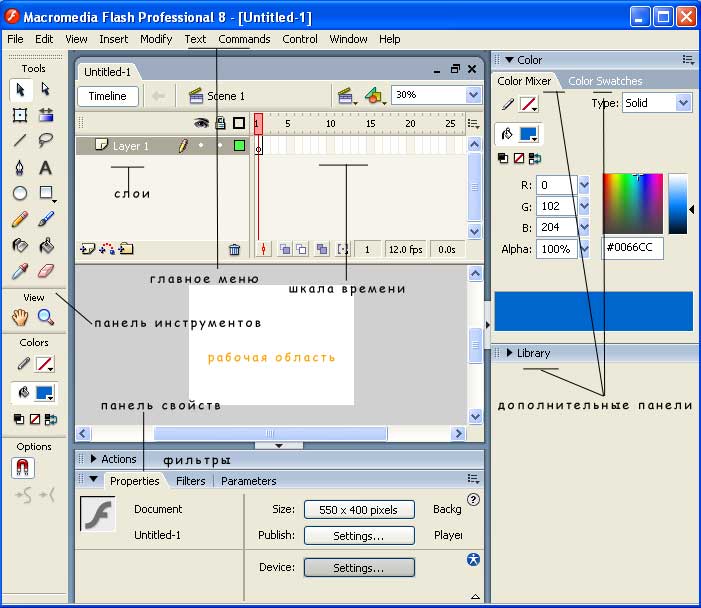
Task: Toggle show all layers as outlines
Action: (x=239, y=123)
